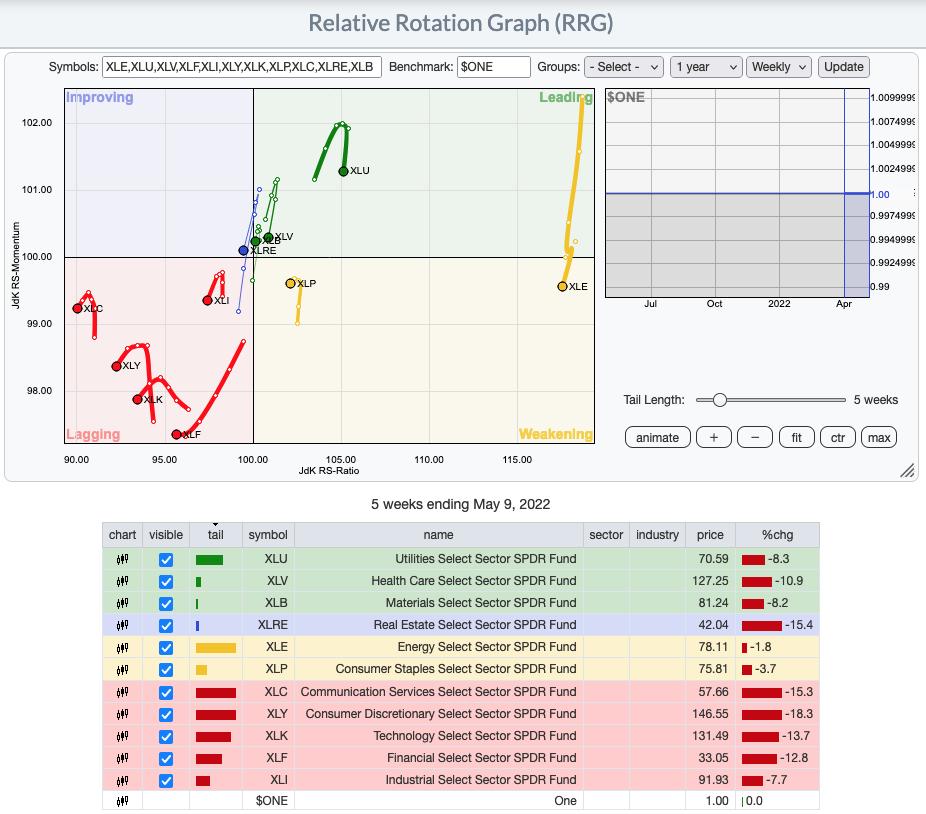Sort table by price column
Screen dimensions: 926x814
coord(710,535)
